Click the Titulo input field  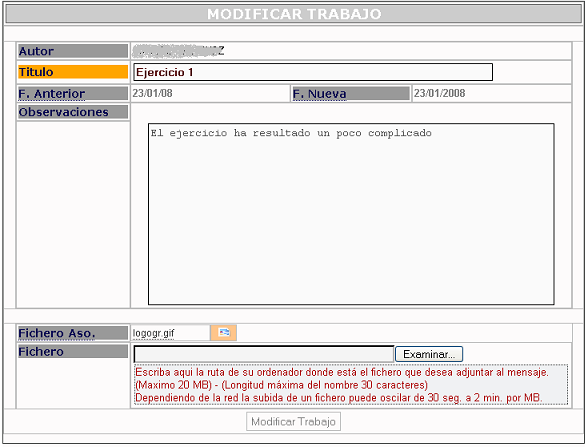313,72
